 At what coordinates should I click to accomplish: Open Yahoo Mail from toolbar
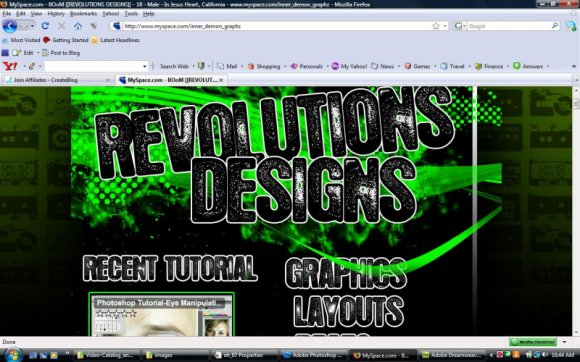[227, 66]
